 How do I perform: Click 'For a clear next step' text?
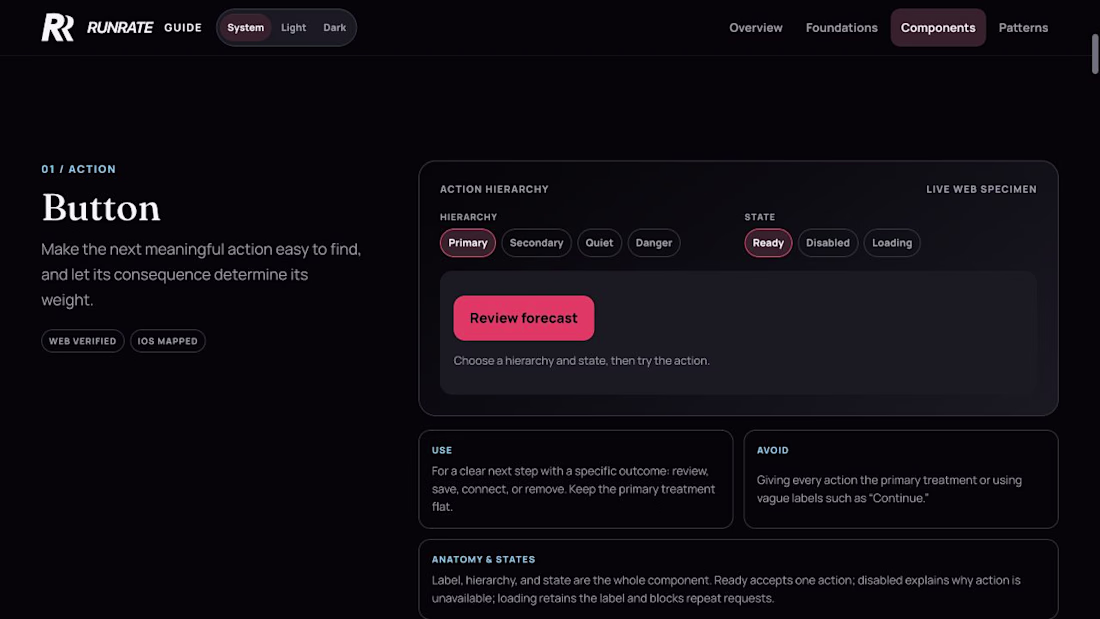573,488
